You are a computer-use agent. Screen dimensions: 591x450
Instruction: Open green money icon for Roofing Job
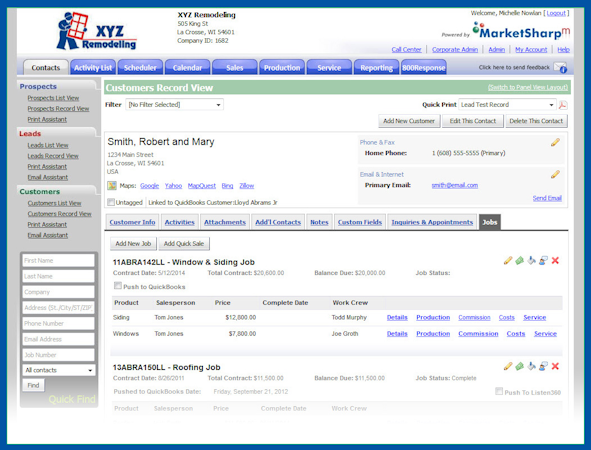[519, 366]
